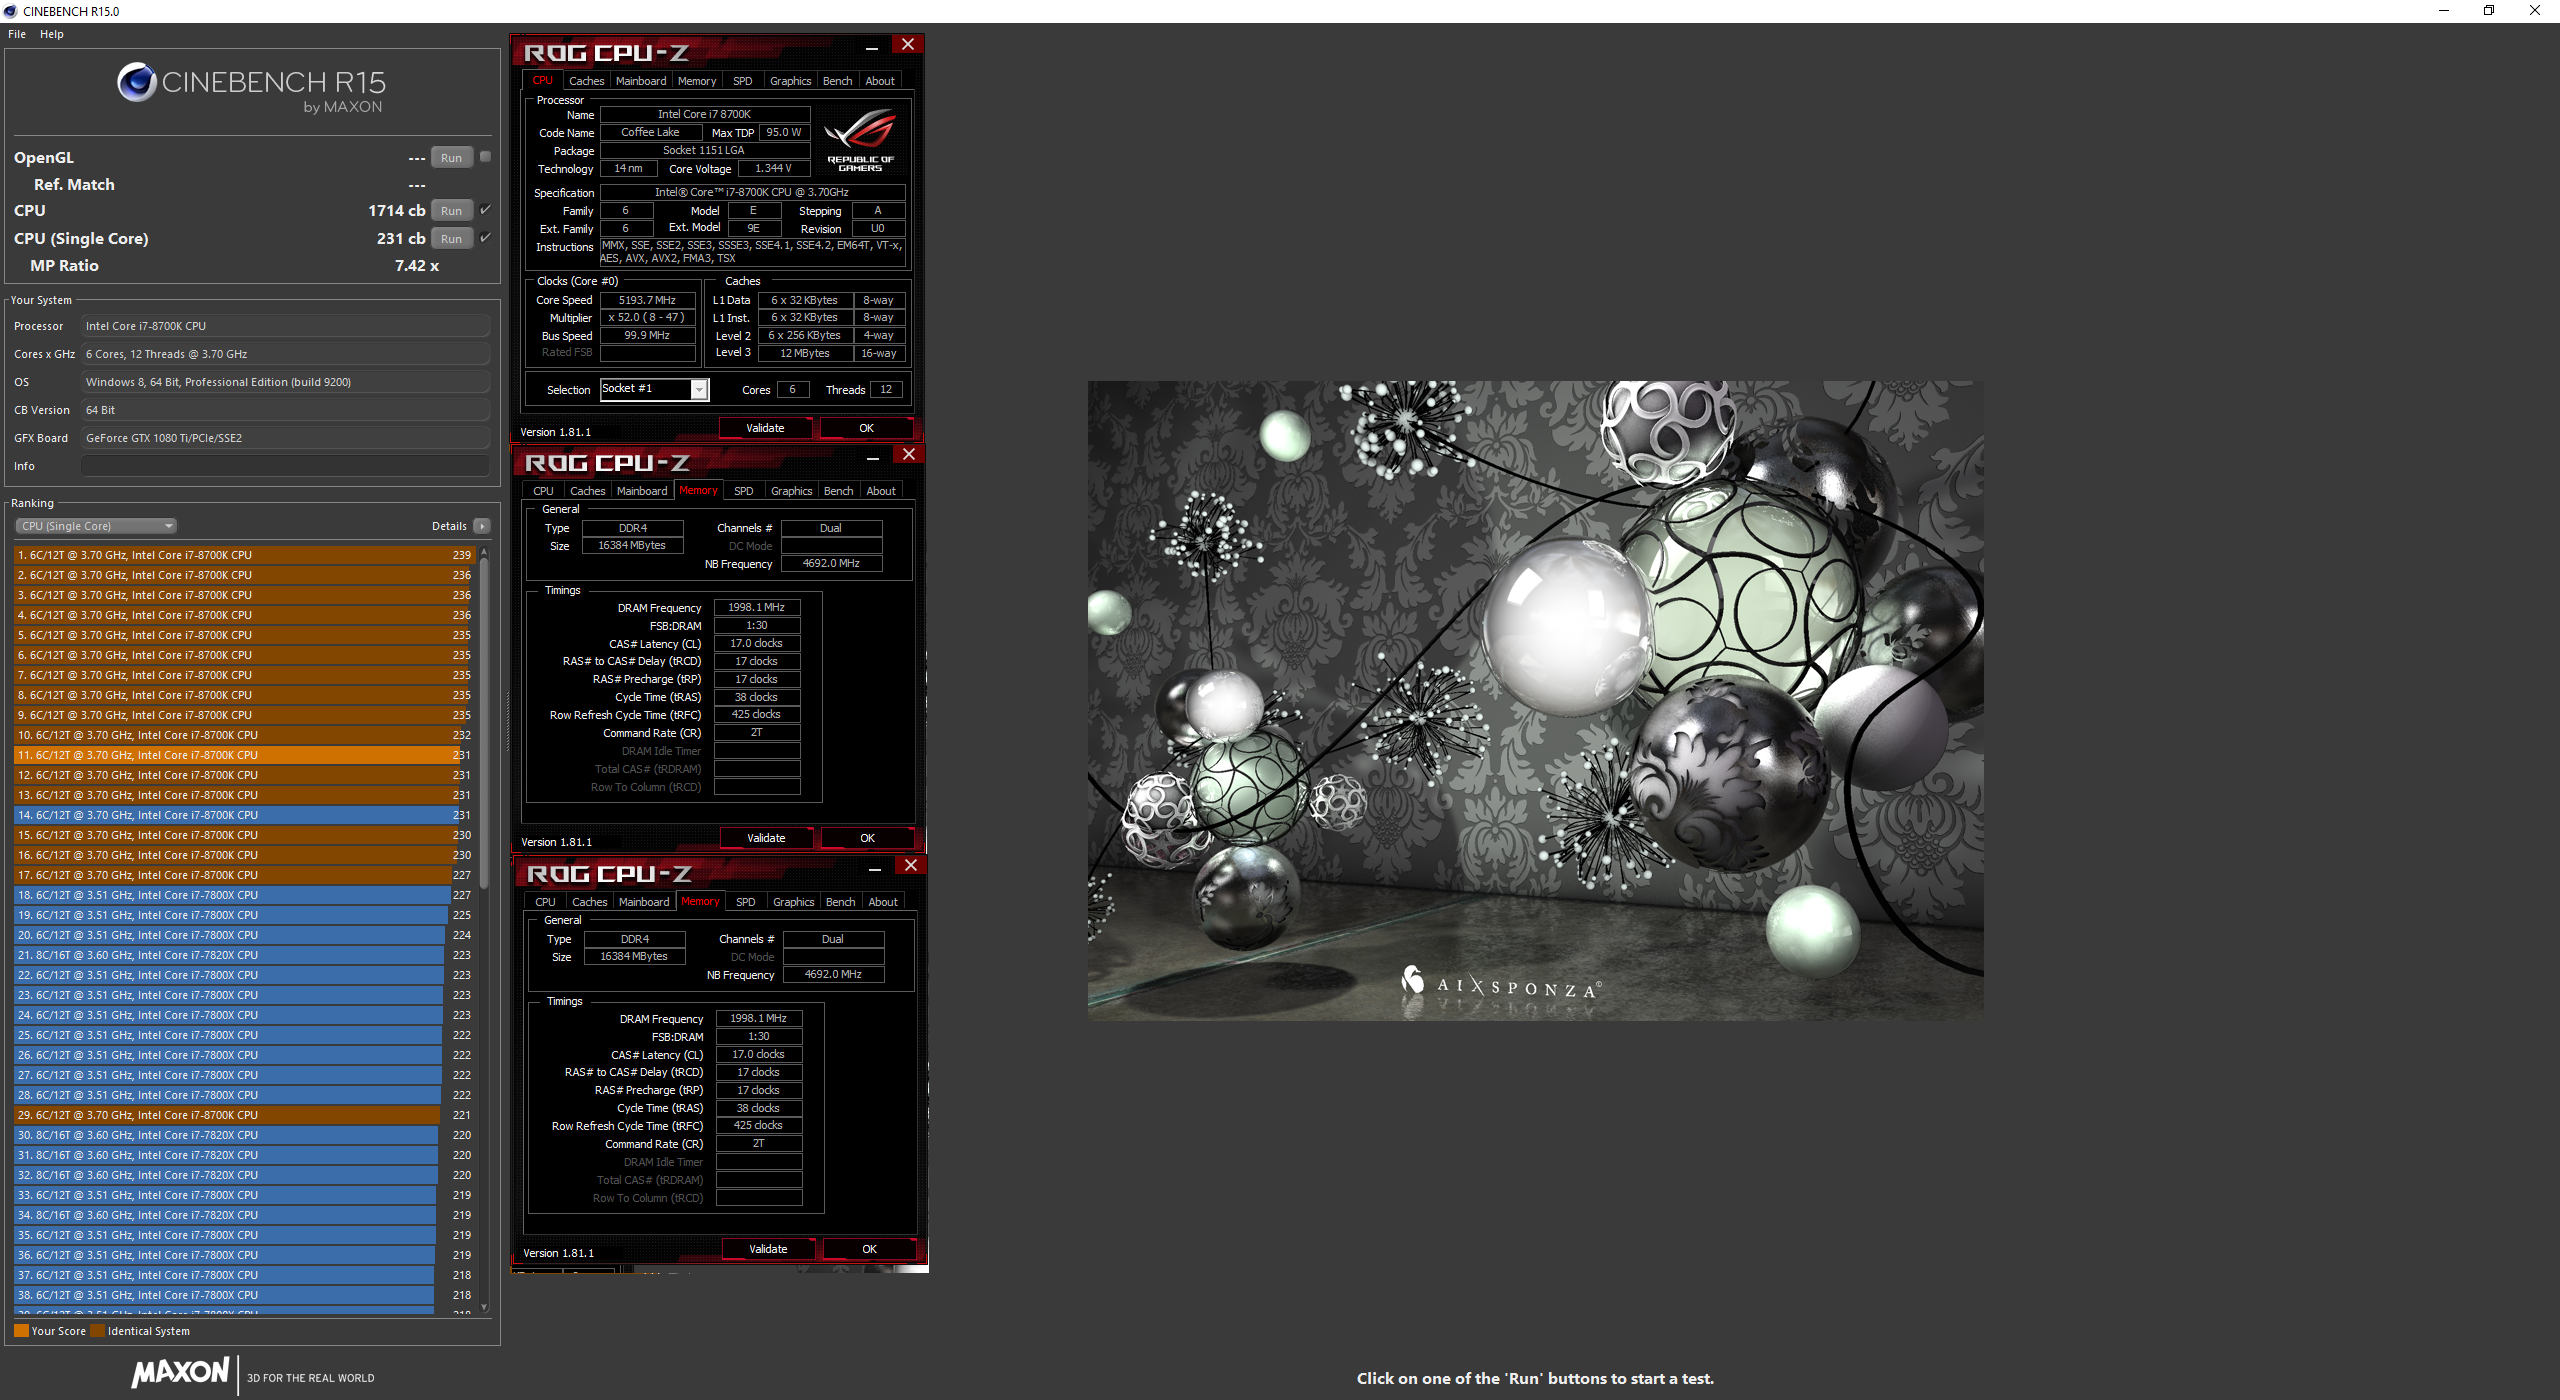Click into the empty Info field
The image size is (2560, 1400).
tap(286, 466)
